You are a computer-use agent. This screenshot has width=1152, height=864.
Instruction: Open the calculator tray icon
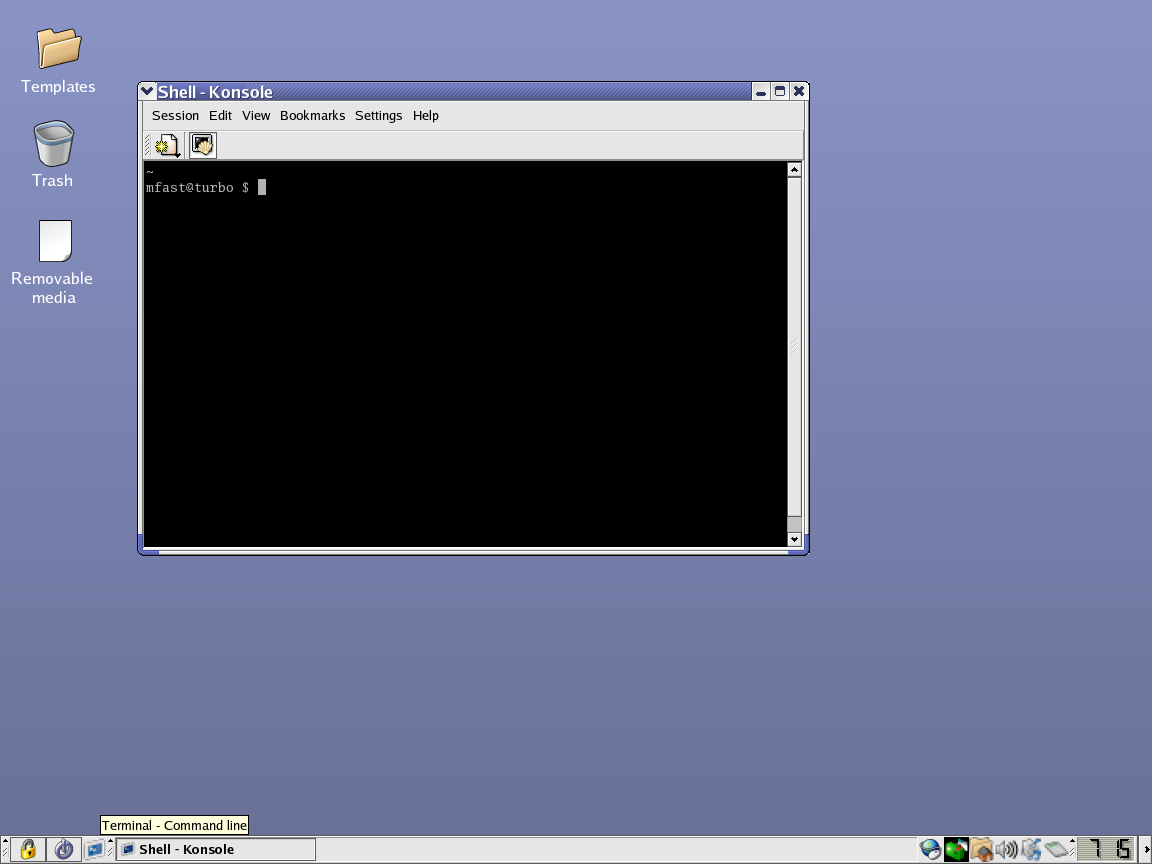[x=1057, y=849]
